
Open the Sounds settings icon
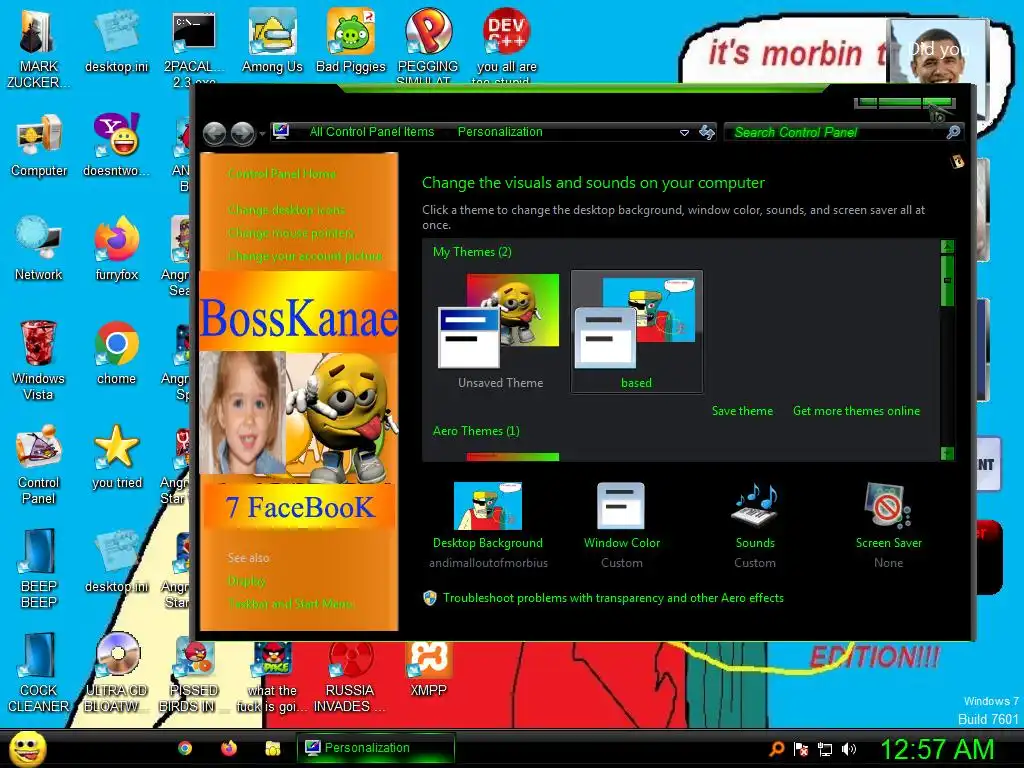755,505
